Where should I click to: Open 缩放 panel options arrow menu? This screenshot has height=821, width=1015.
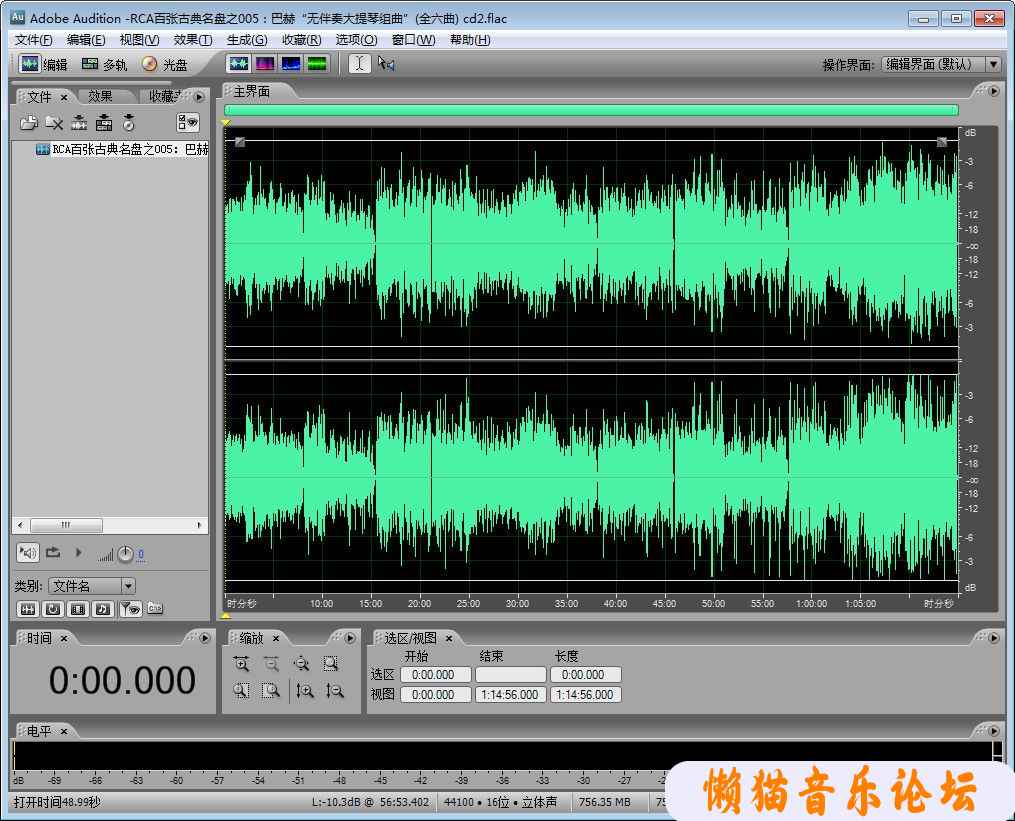350,638
